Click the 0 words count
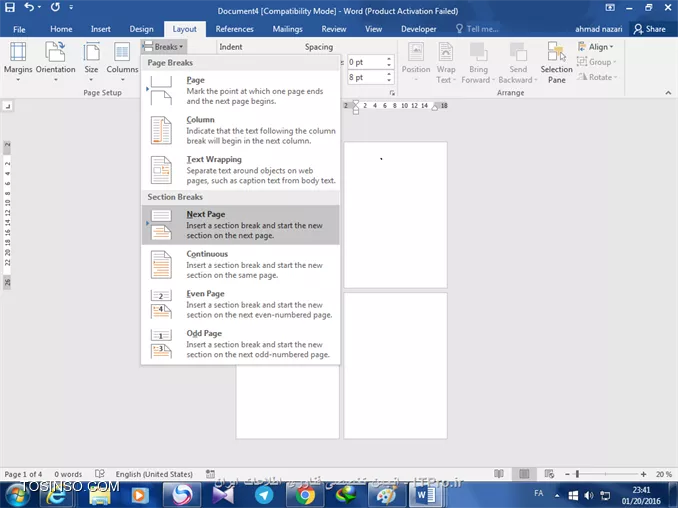Screen dimensions: 678x508 coord(68,474)
